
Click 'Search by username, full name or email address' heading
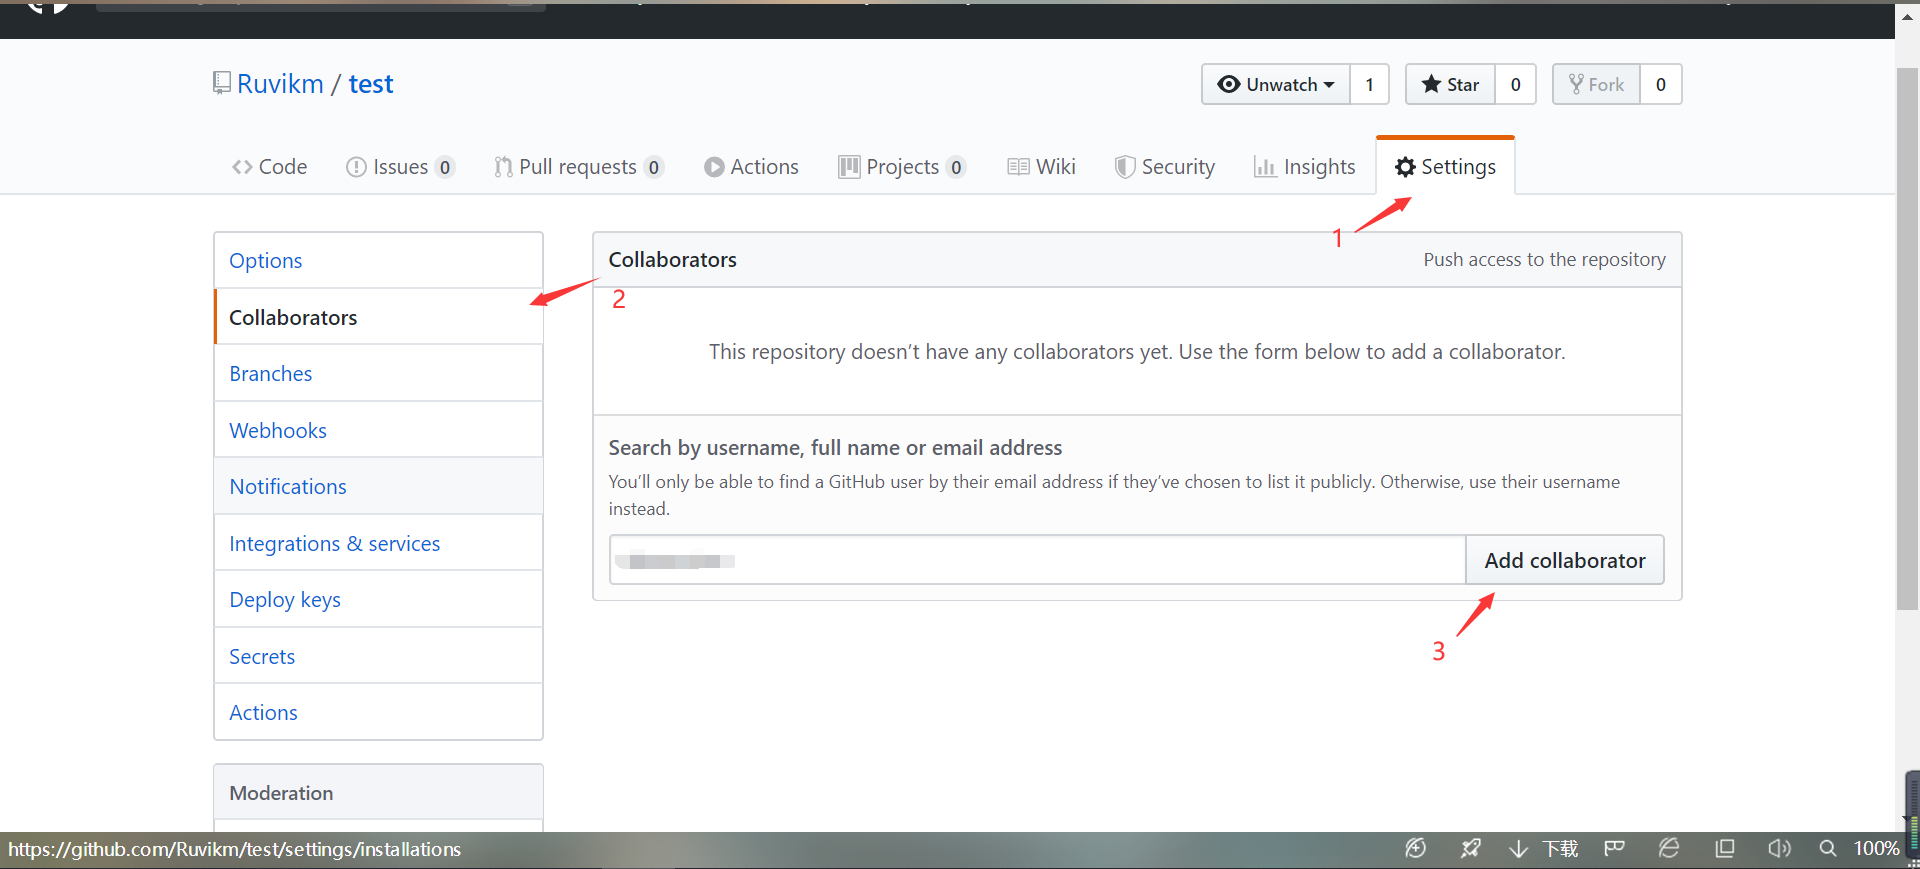click(x=835, y=448)
